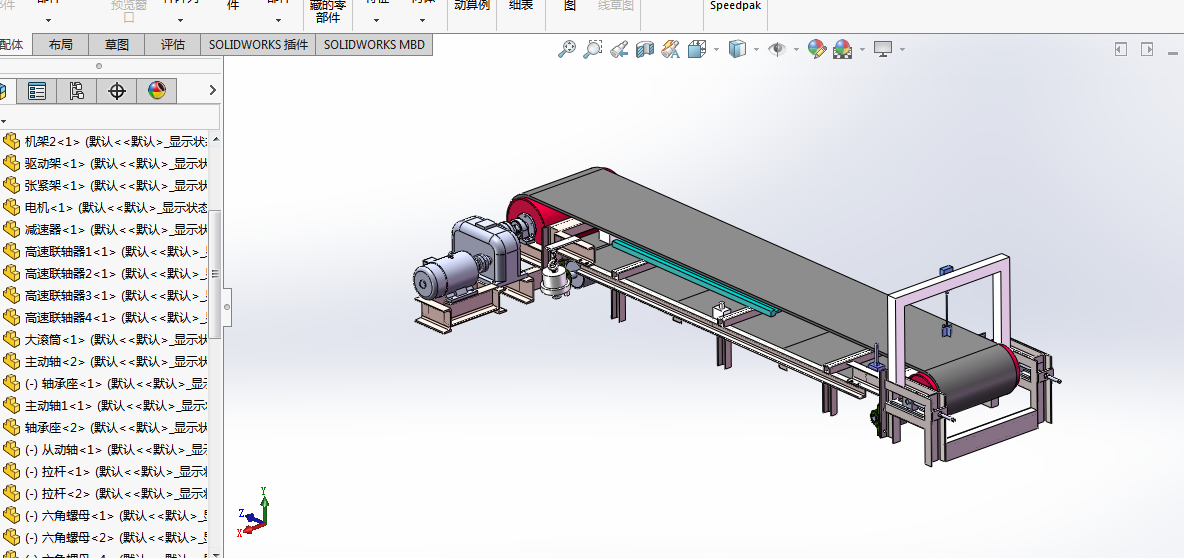Open Edit Appearance color ball icon

[816, 49]
